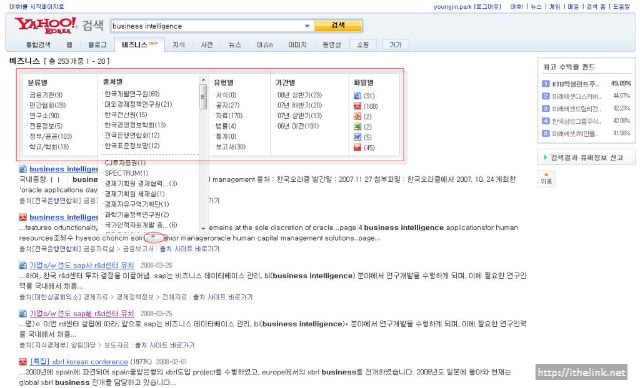Click rank 1 badge in top fund list
Viewport: 640px width, 388px height.
click(x=546, y=84)
